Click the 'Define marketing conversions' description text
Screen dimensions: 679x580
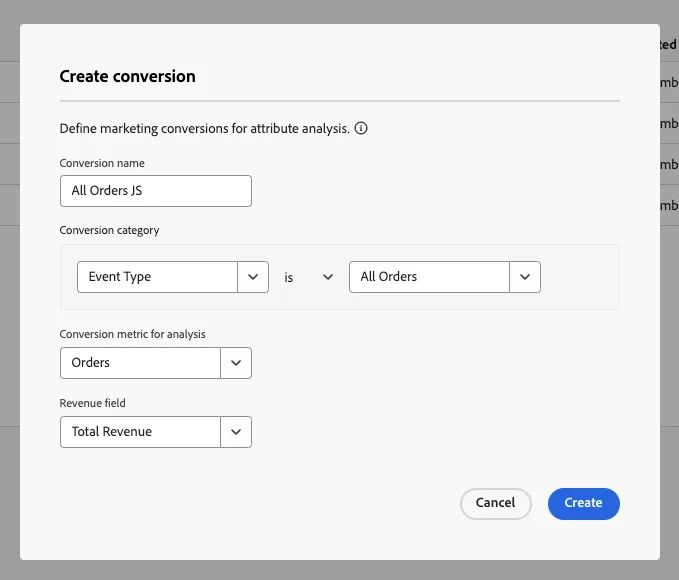(204, 129)
